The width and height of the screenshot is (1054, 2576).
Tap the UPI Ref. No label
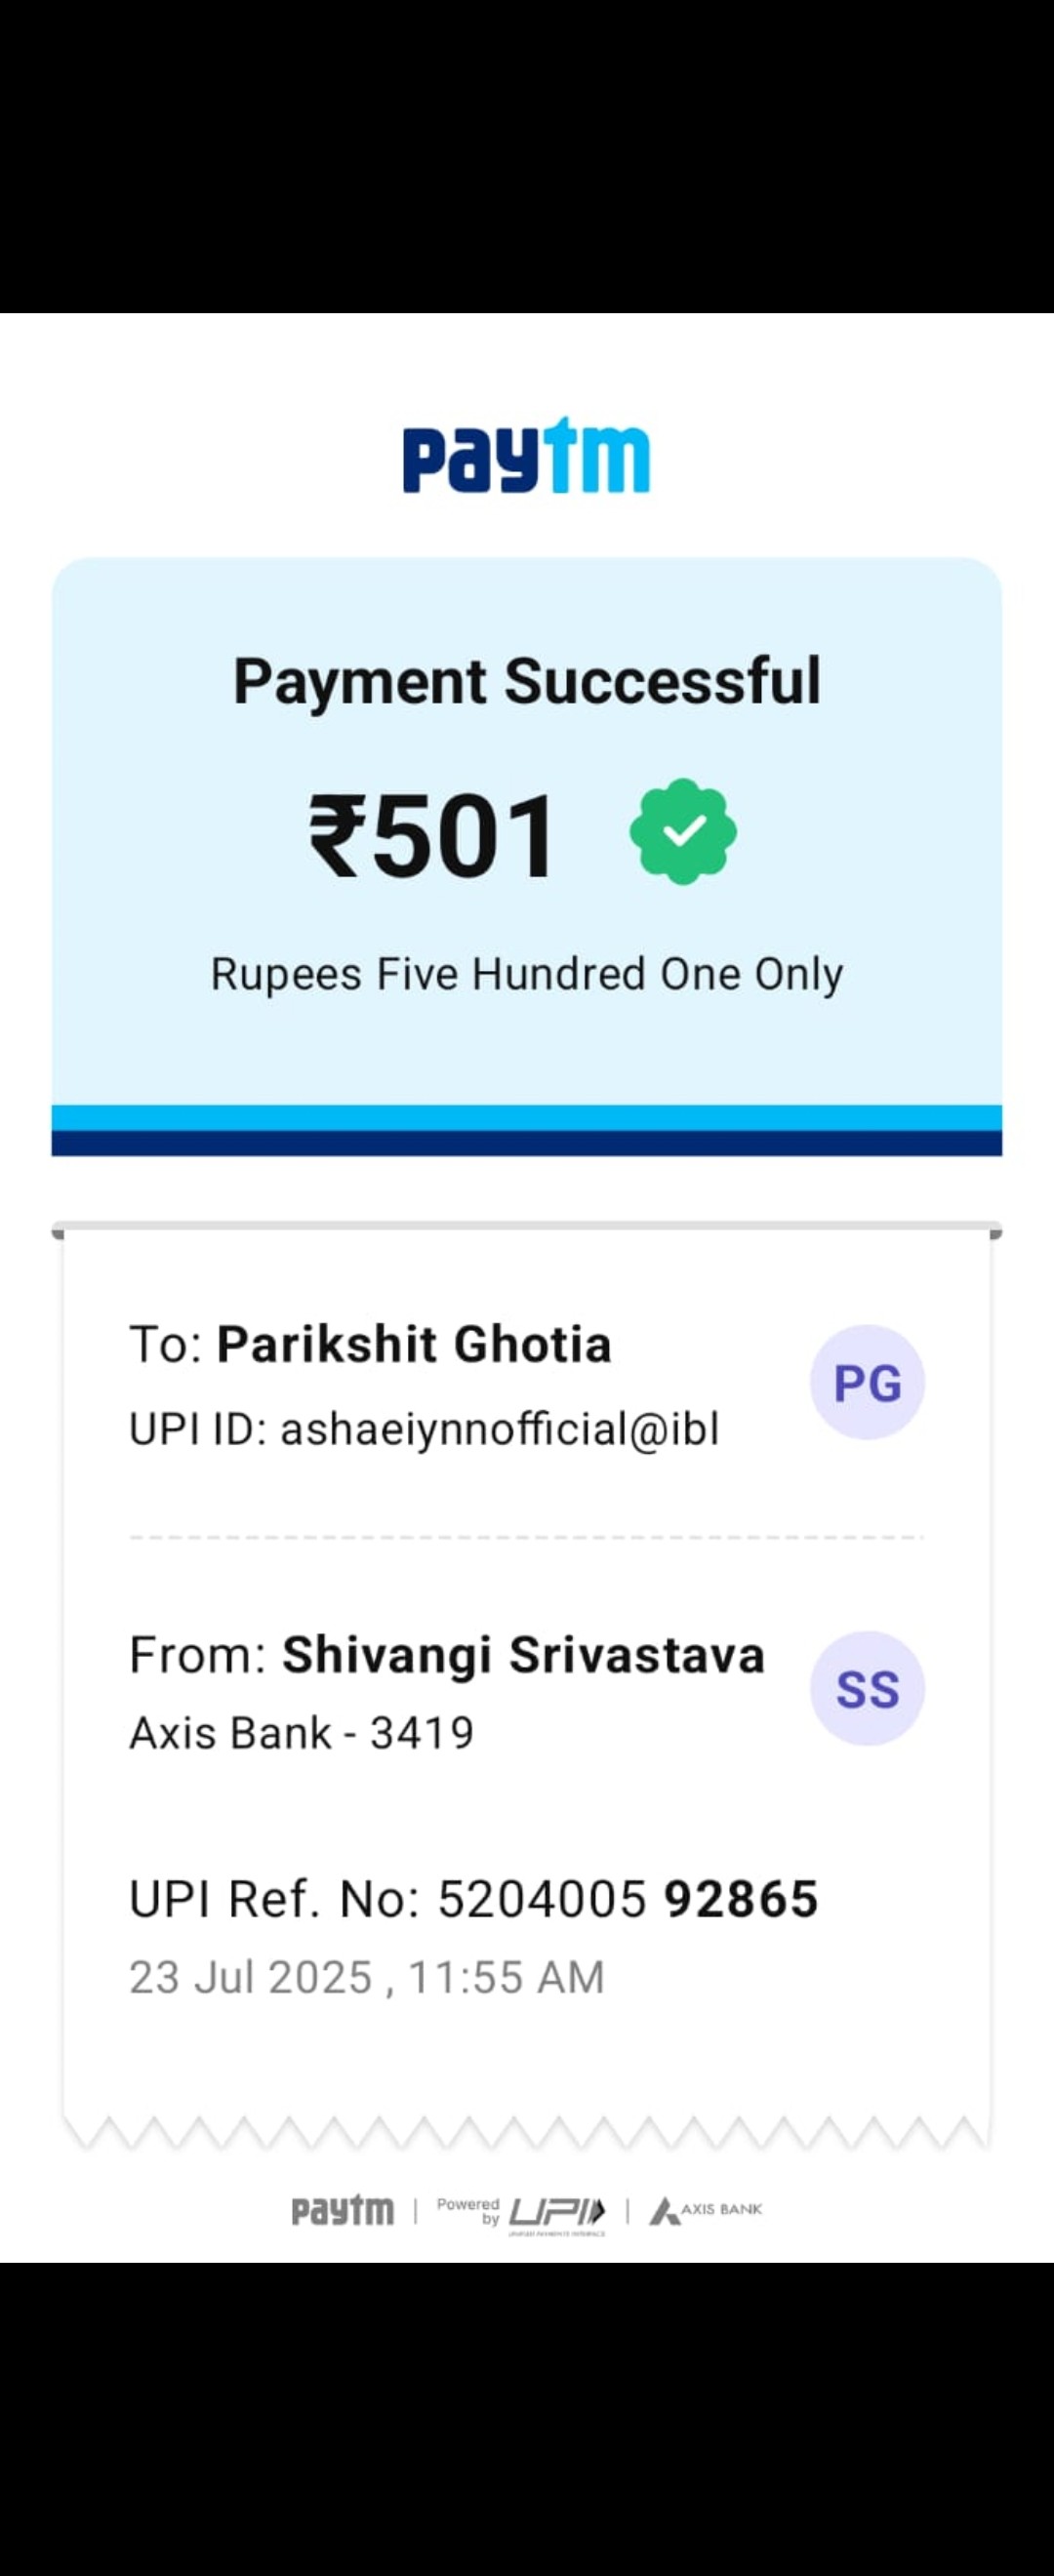(x=275, y=1899)
